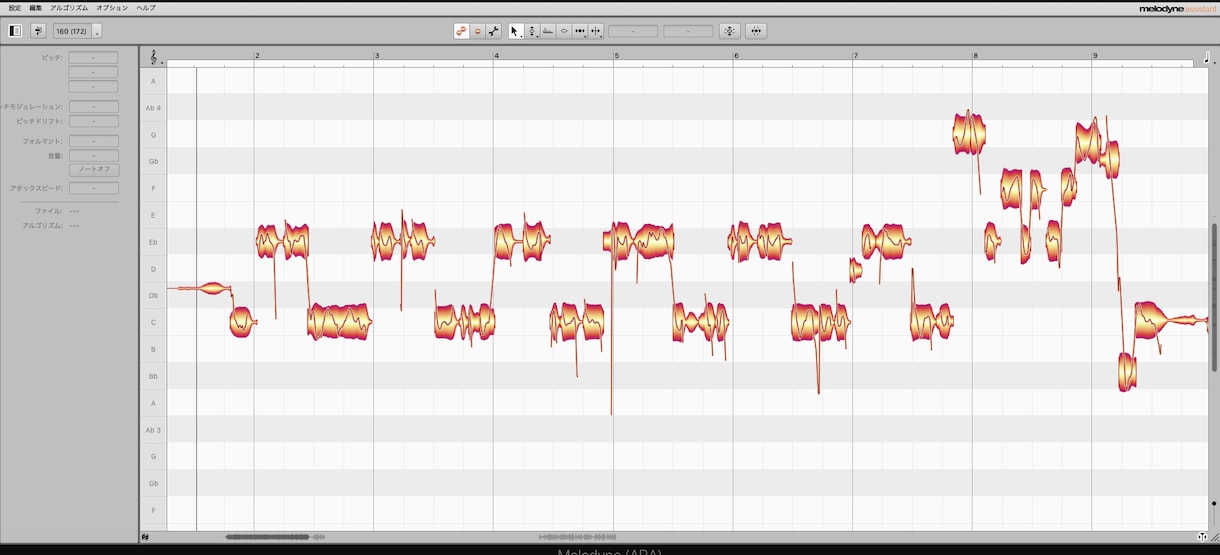Click the ピッチモジュレーション value field

[x=93, y=106]
